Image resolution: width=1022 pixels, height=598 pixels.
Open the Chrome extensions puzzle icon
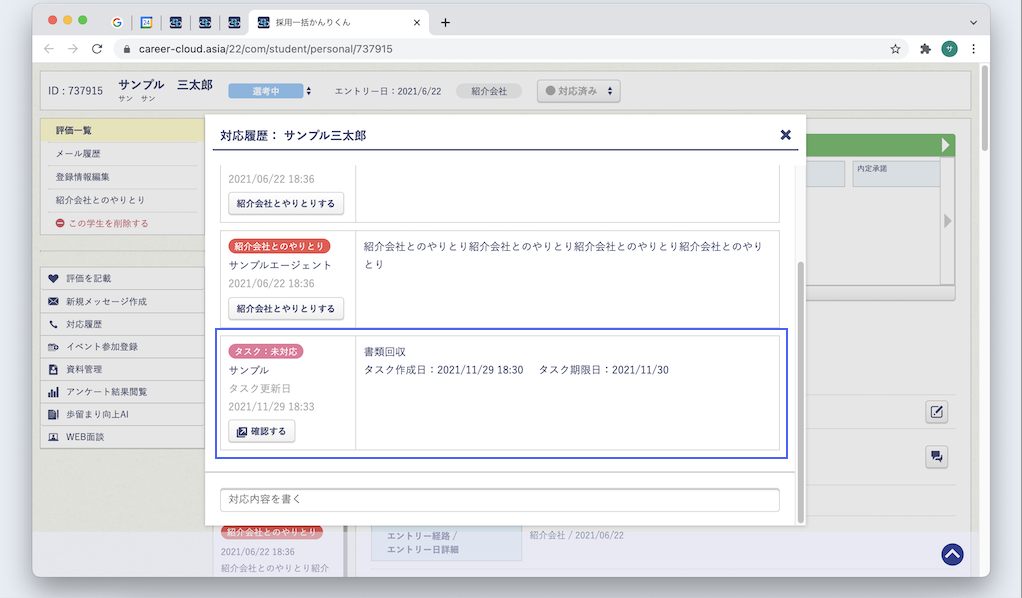(x=925, y=48)
